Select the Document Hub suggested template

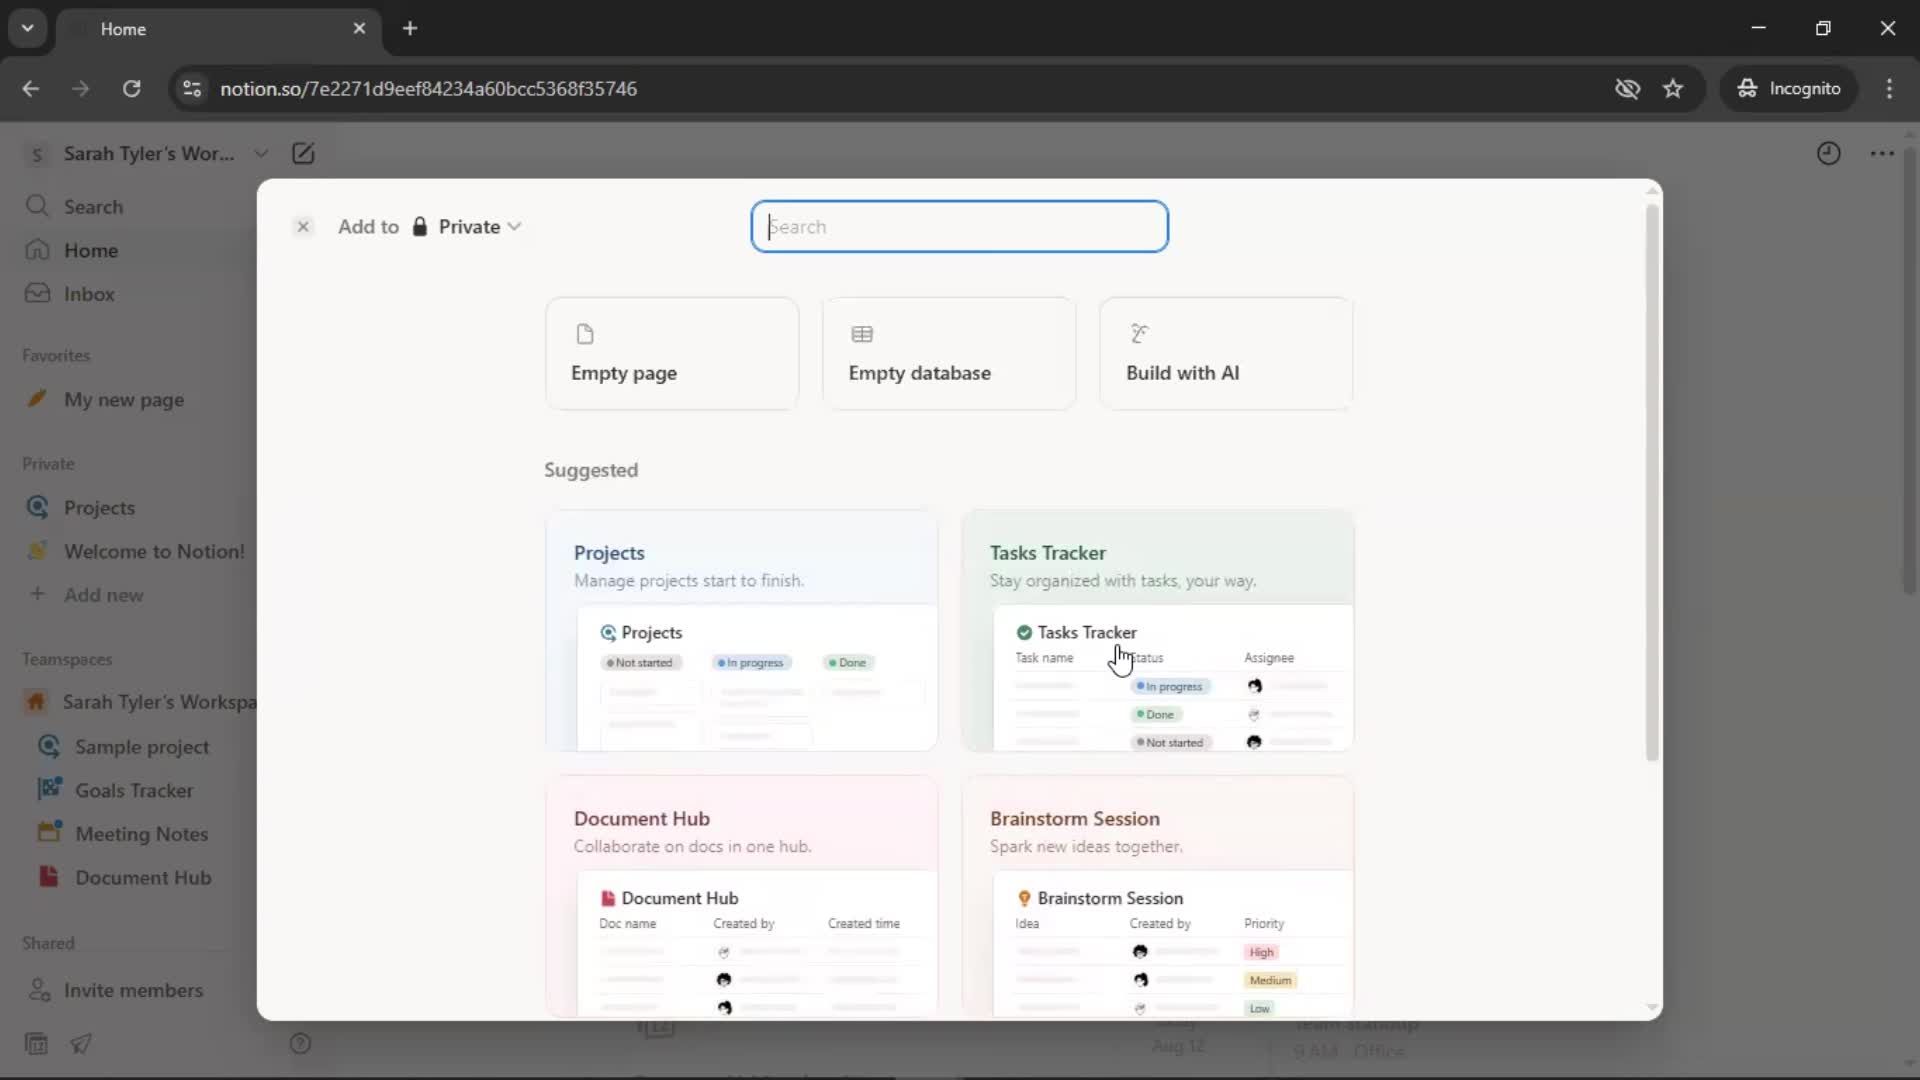pos(741,897)
